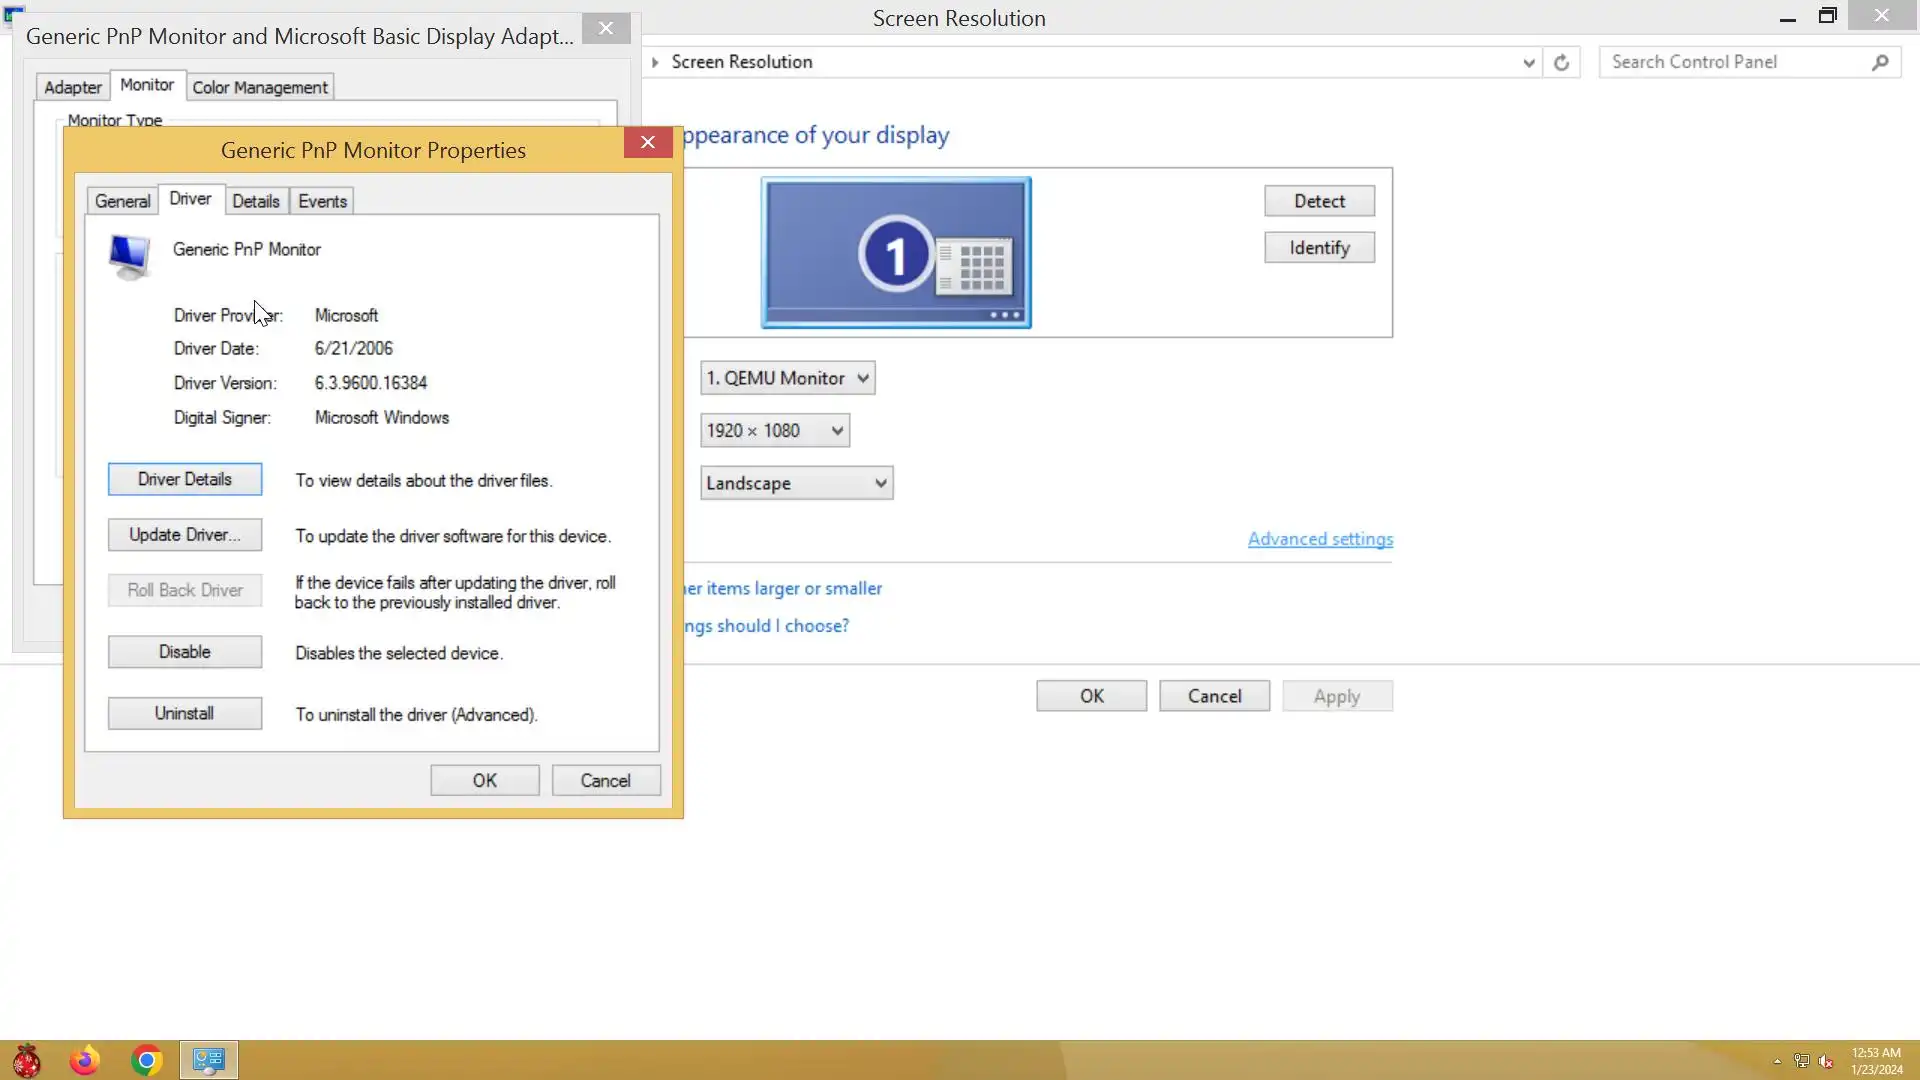Click the search magnifier icon
The width and height of the screenshot is (1920, 1080).
click(1880, 62)
